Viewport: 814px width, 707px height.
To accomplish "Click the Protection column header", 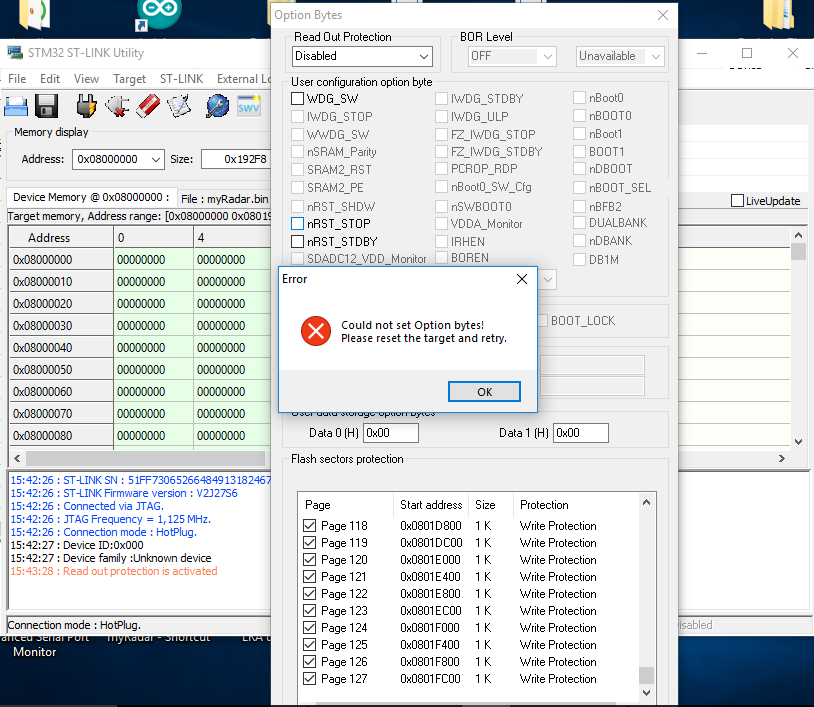I will point(576,505).
